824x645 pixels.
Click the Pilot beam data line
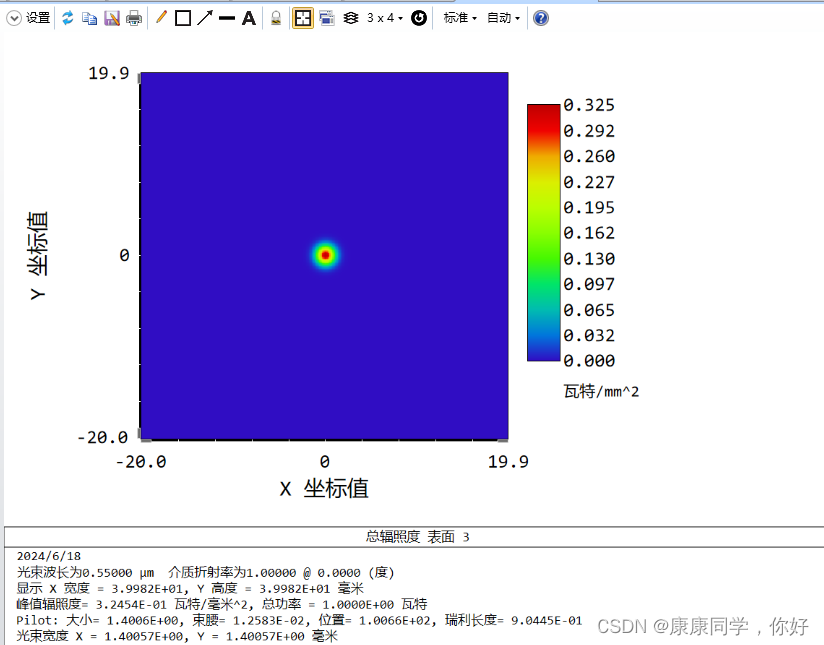299,620
